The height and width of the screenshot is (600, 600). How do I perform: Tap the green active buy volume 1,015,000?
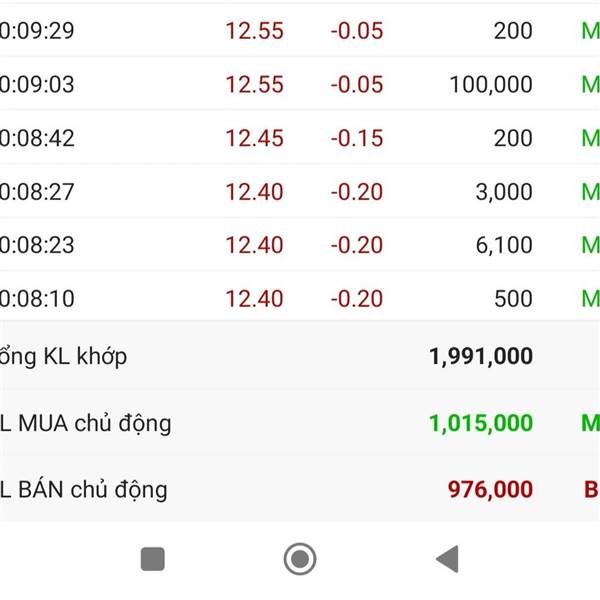point(481,423)
